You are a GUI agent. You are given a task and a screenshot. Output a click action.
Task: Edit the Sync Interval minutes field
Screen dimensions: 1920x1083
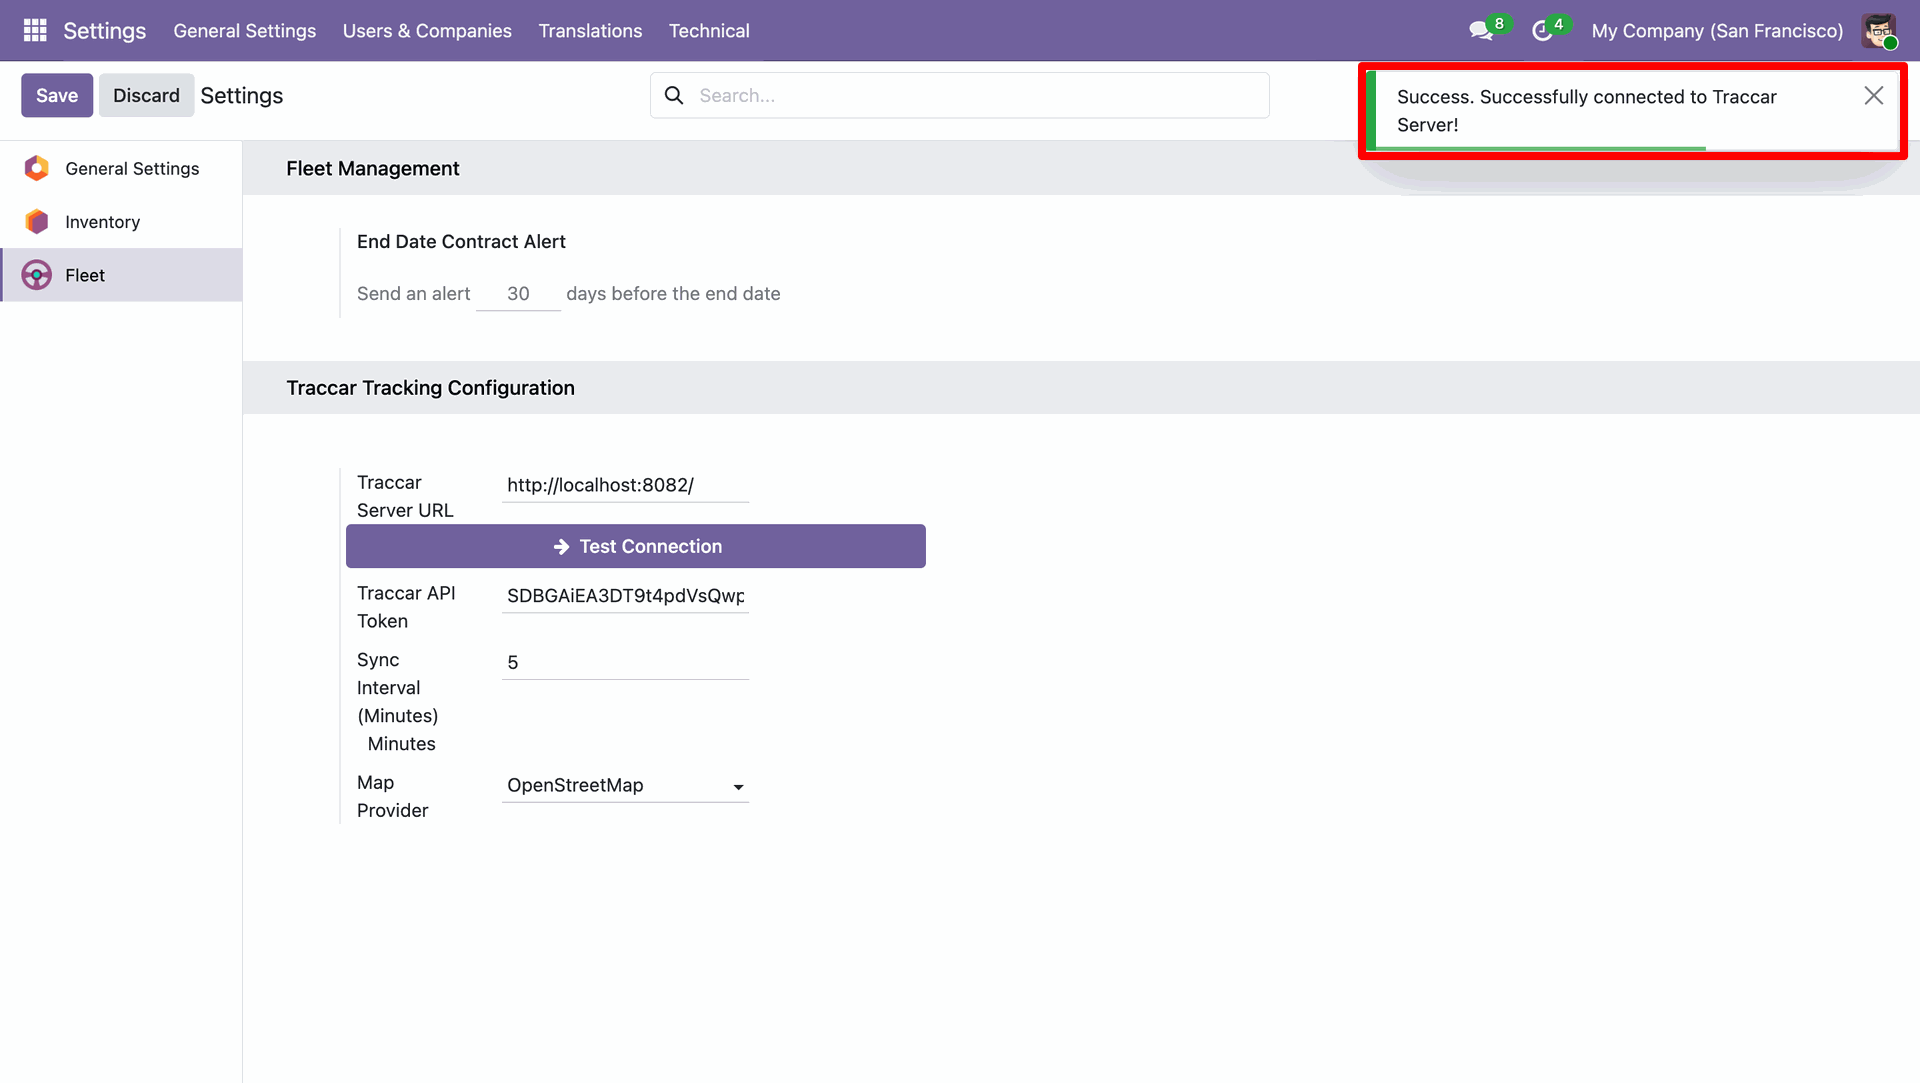(x=625, y=663)
